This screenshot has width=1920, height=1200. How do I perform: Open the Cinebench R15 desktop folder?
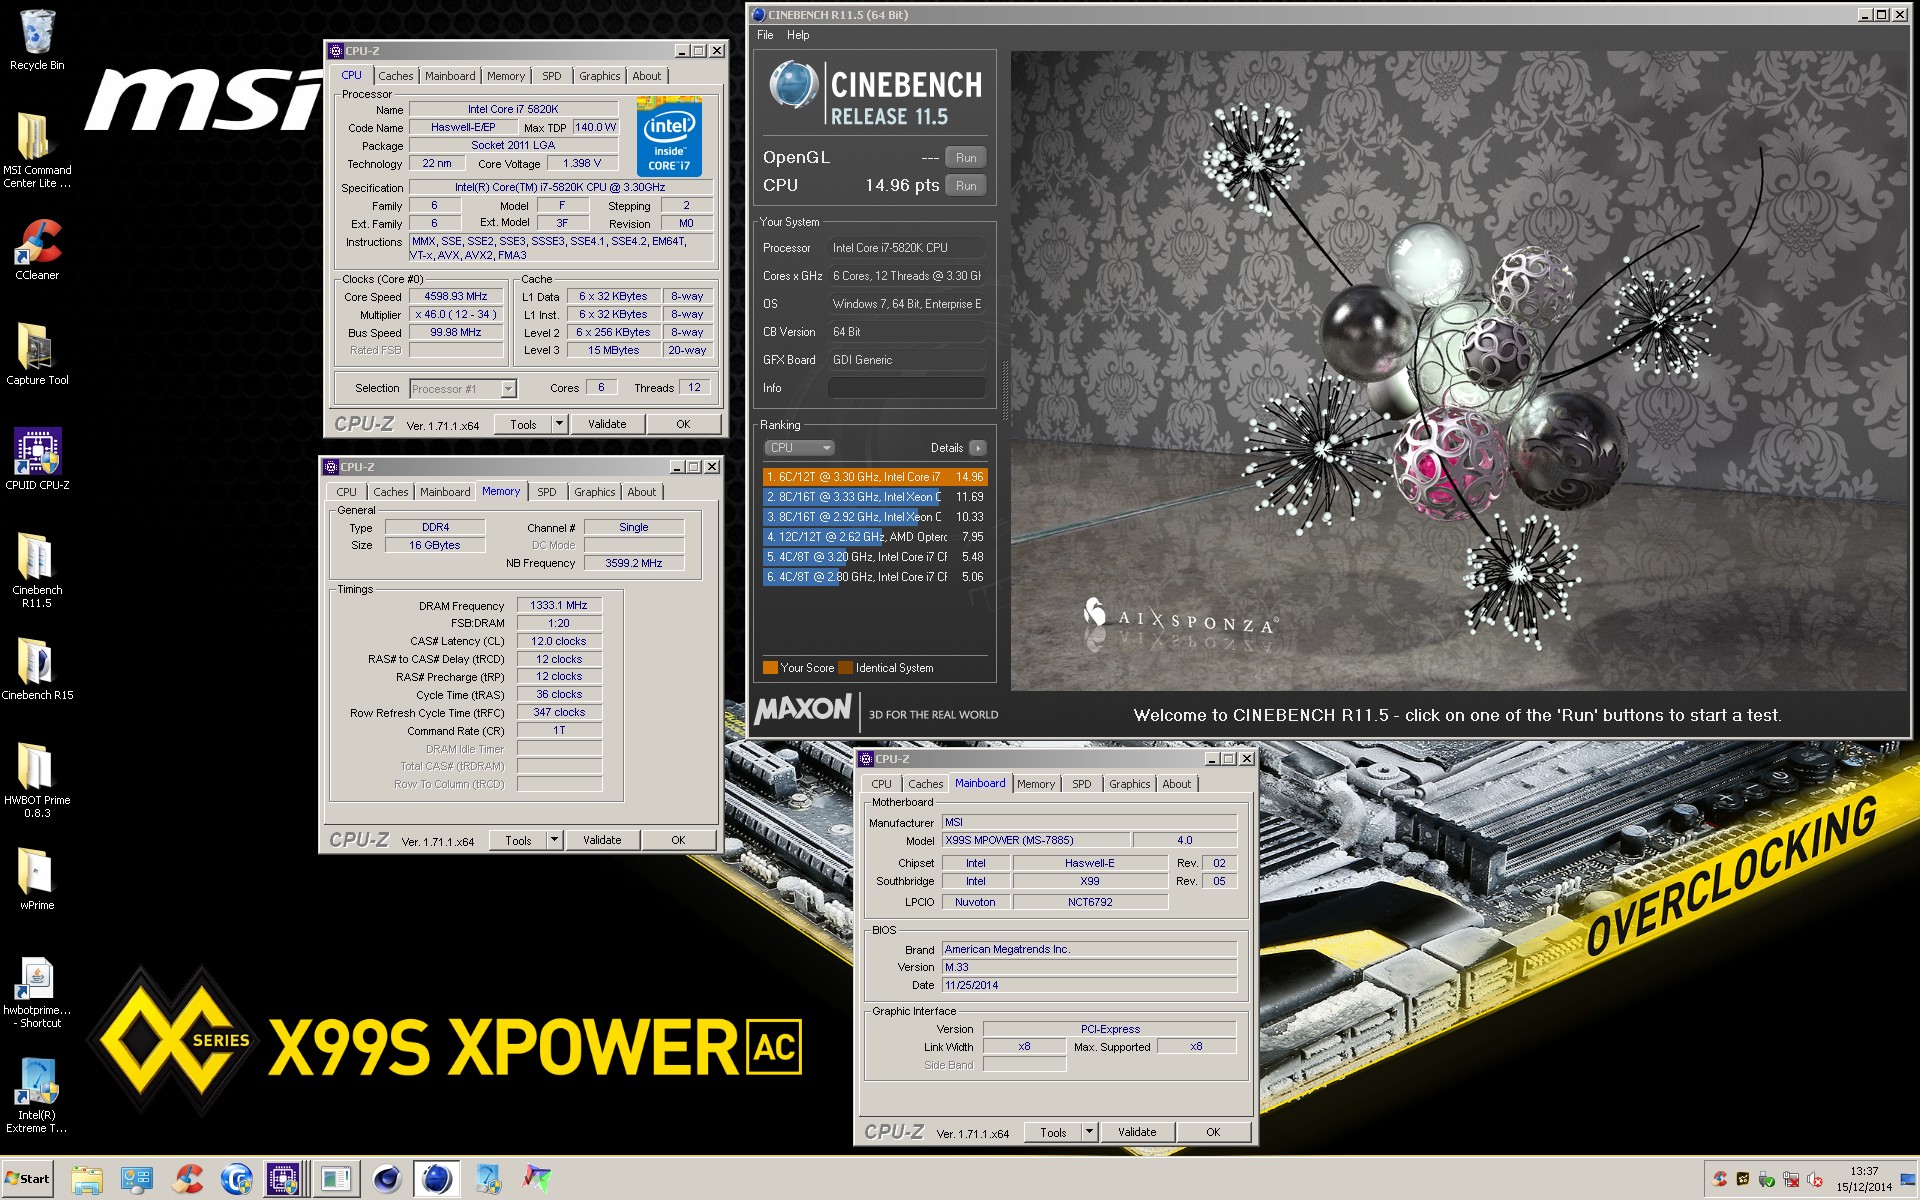(x=37, y=670)
